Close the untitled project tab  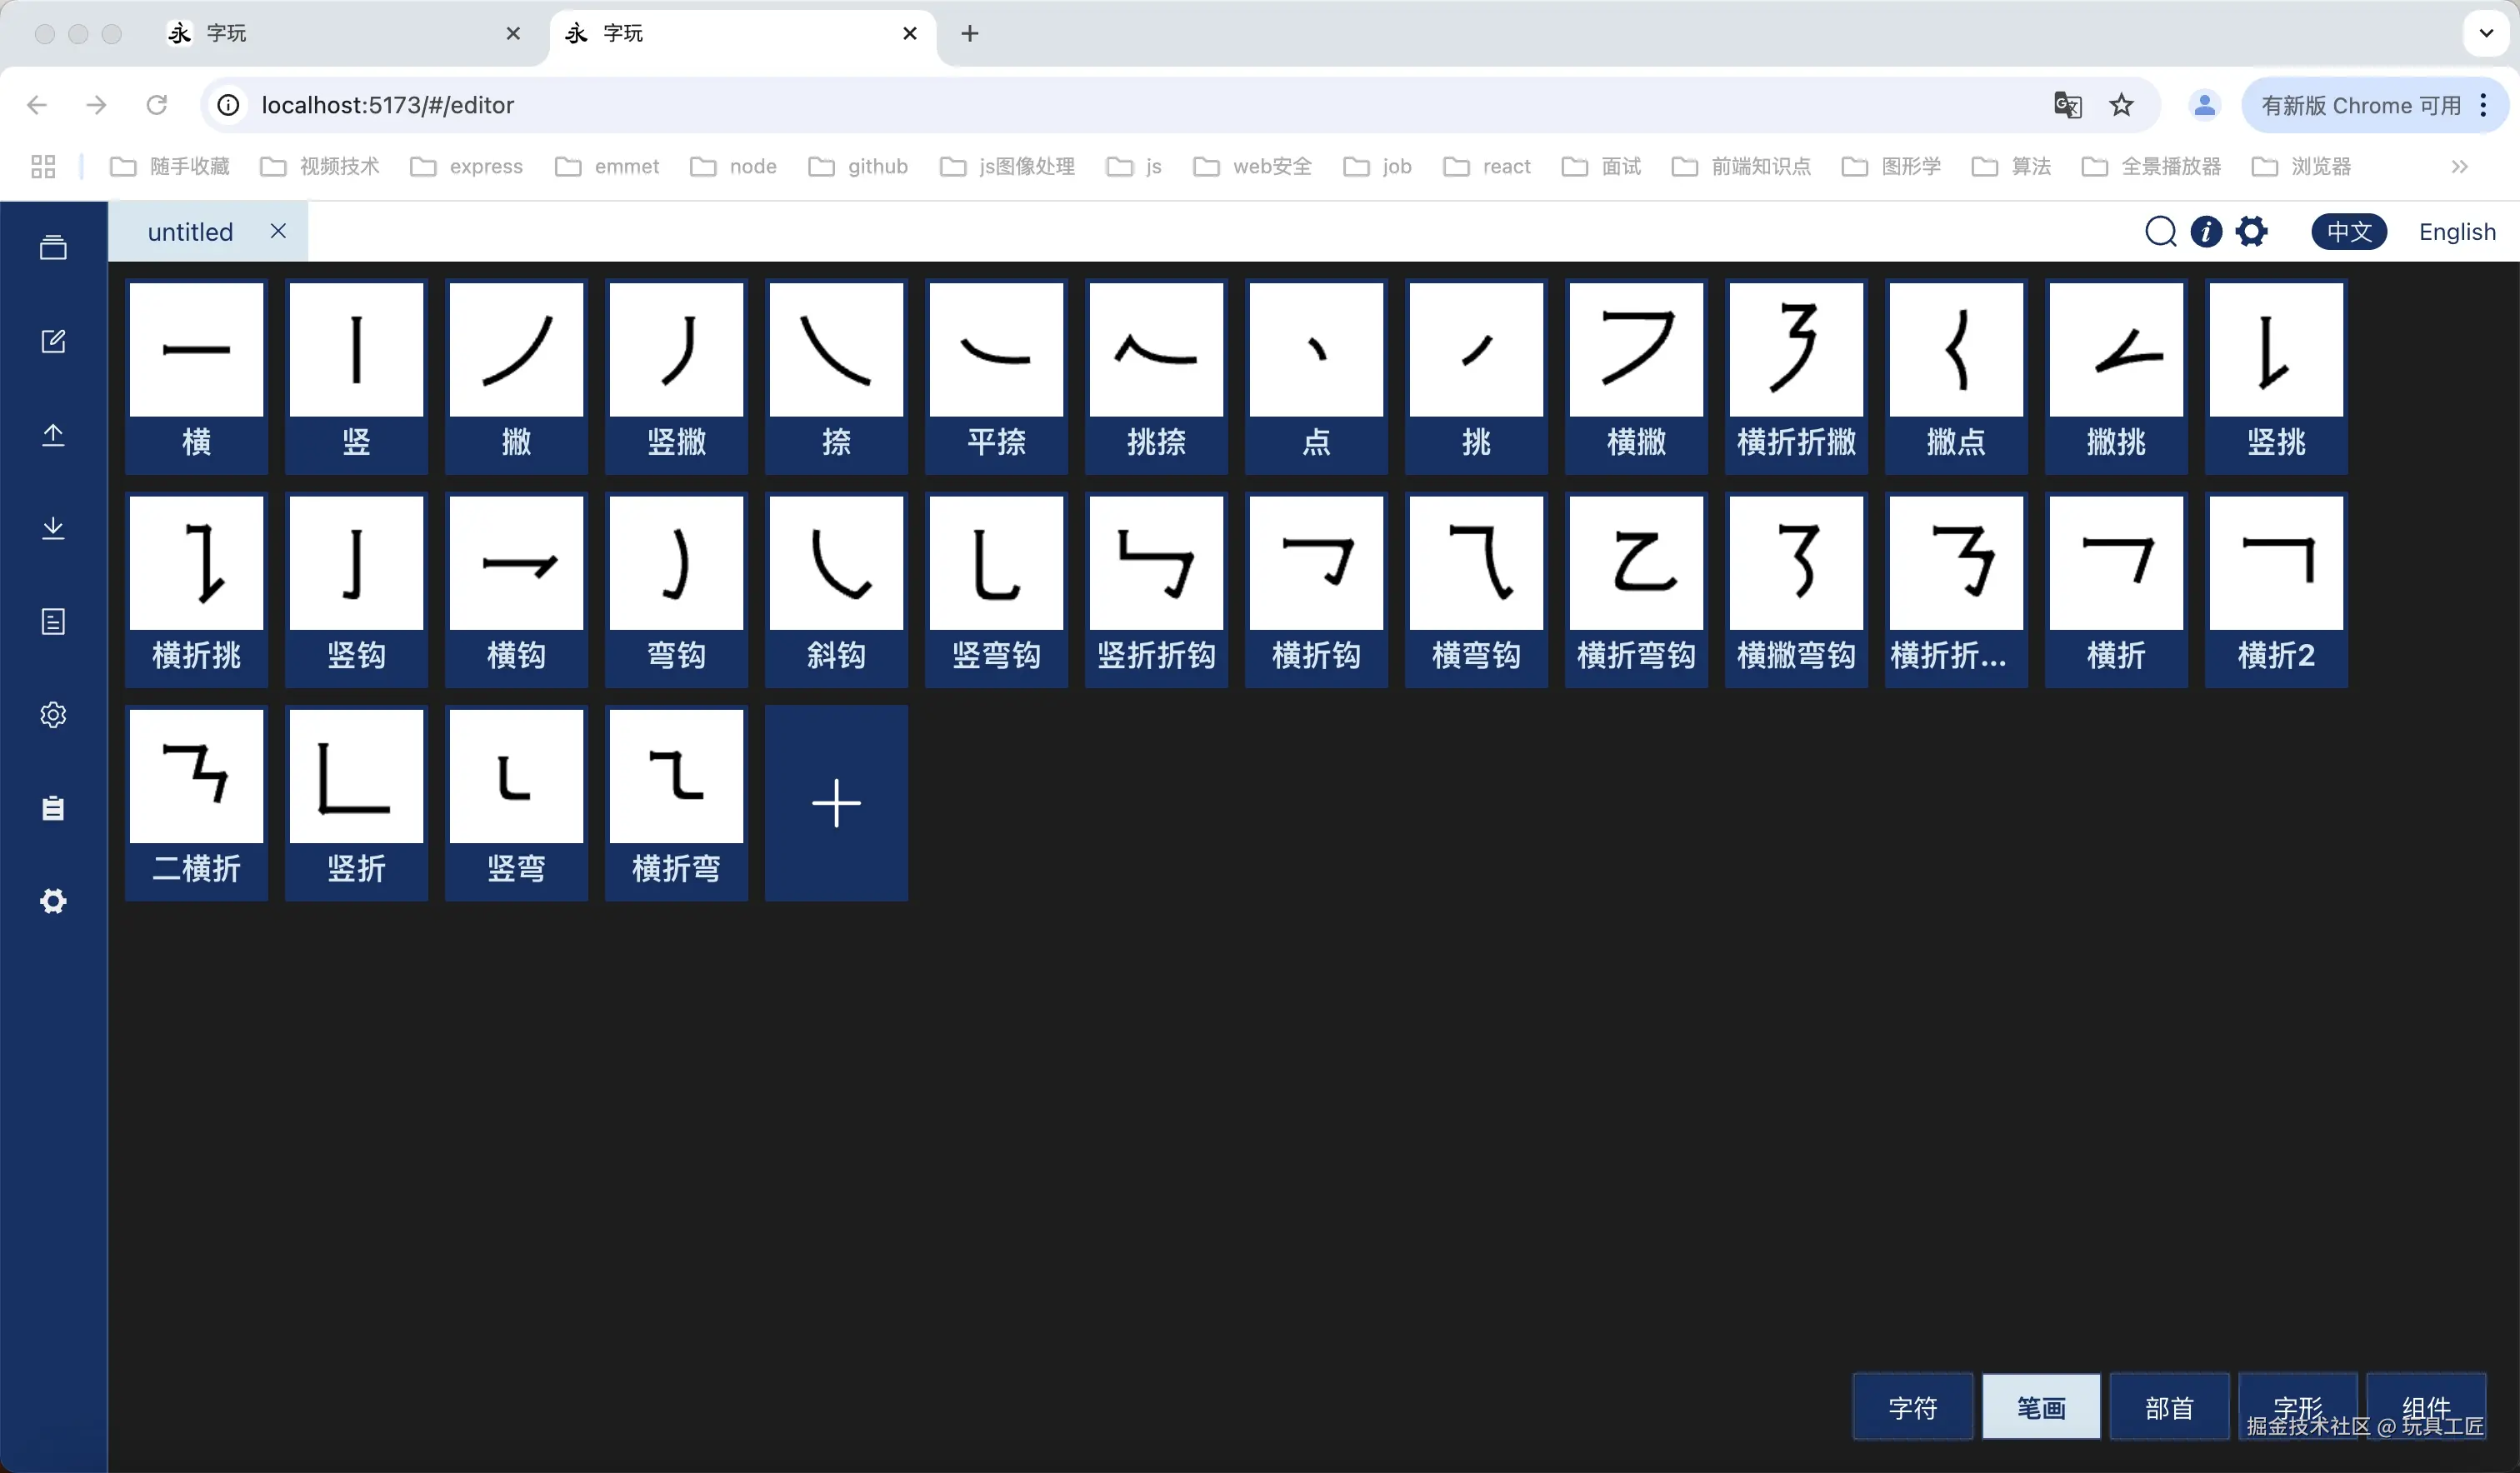(x=278, y=231)
